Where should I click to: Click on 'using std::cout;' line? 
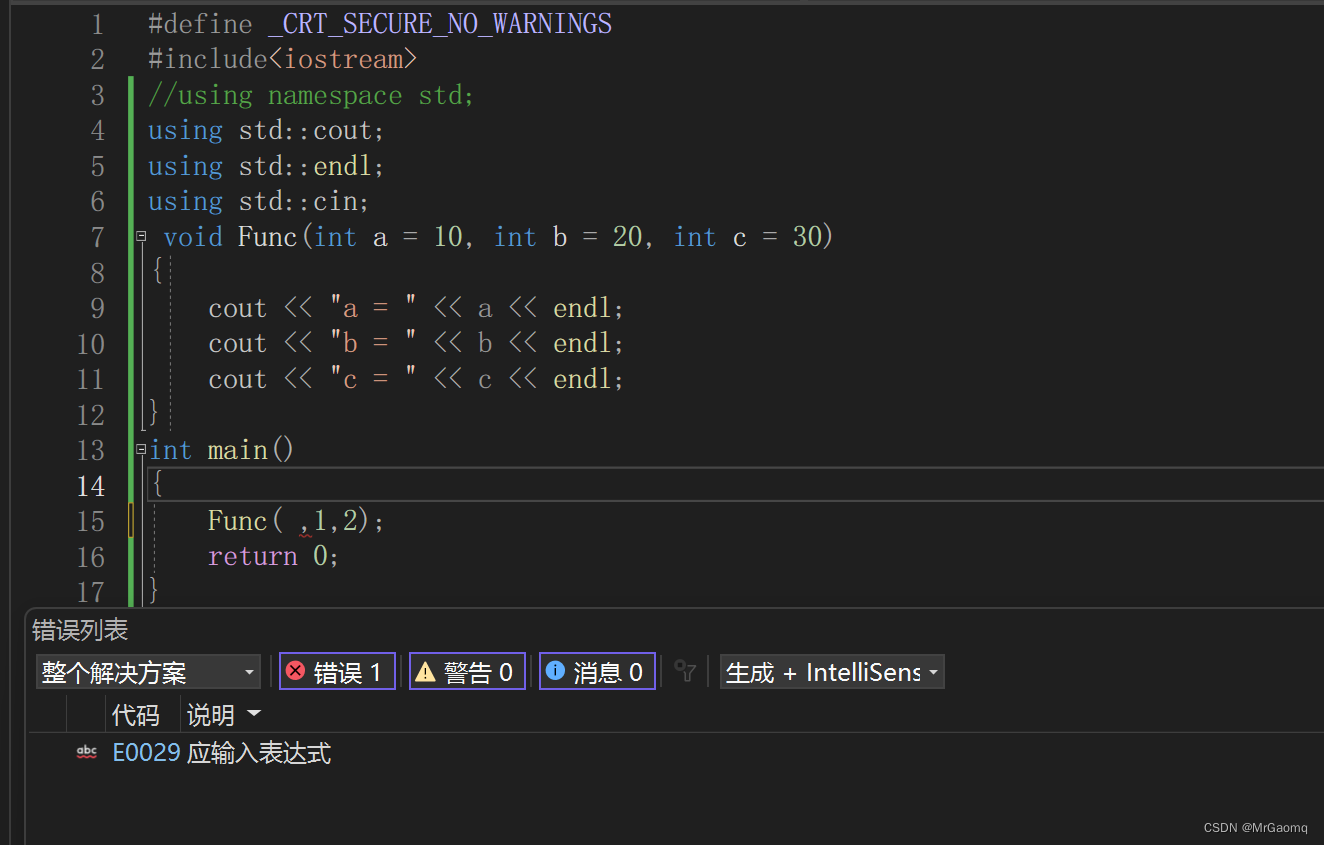click(266, 131)
